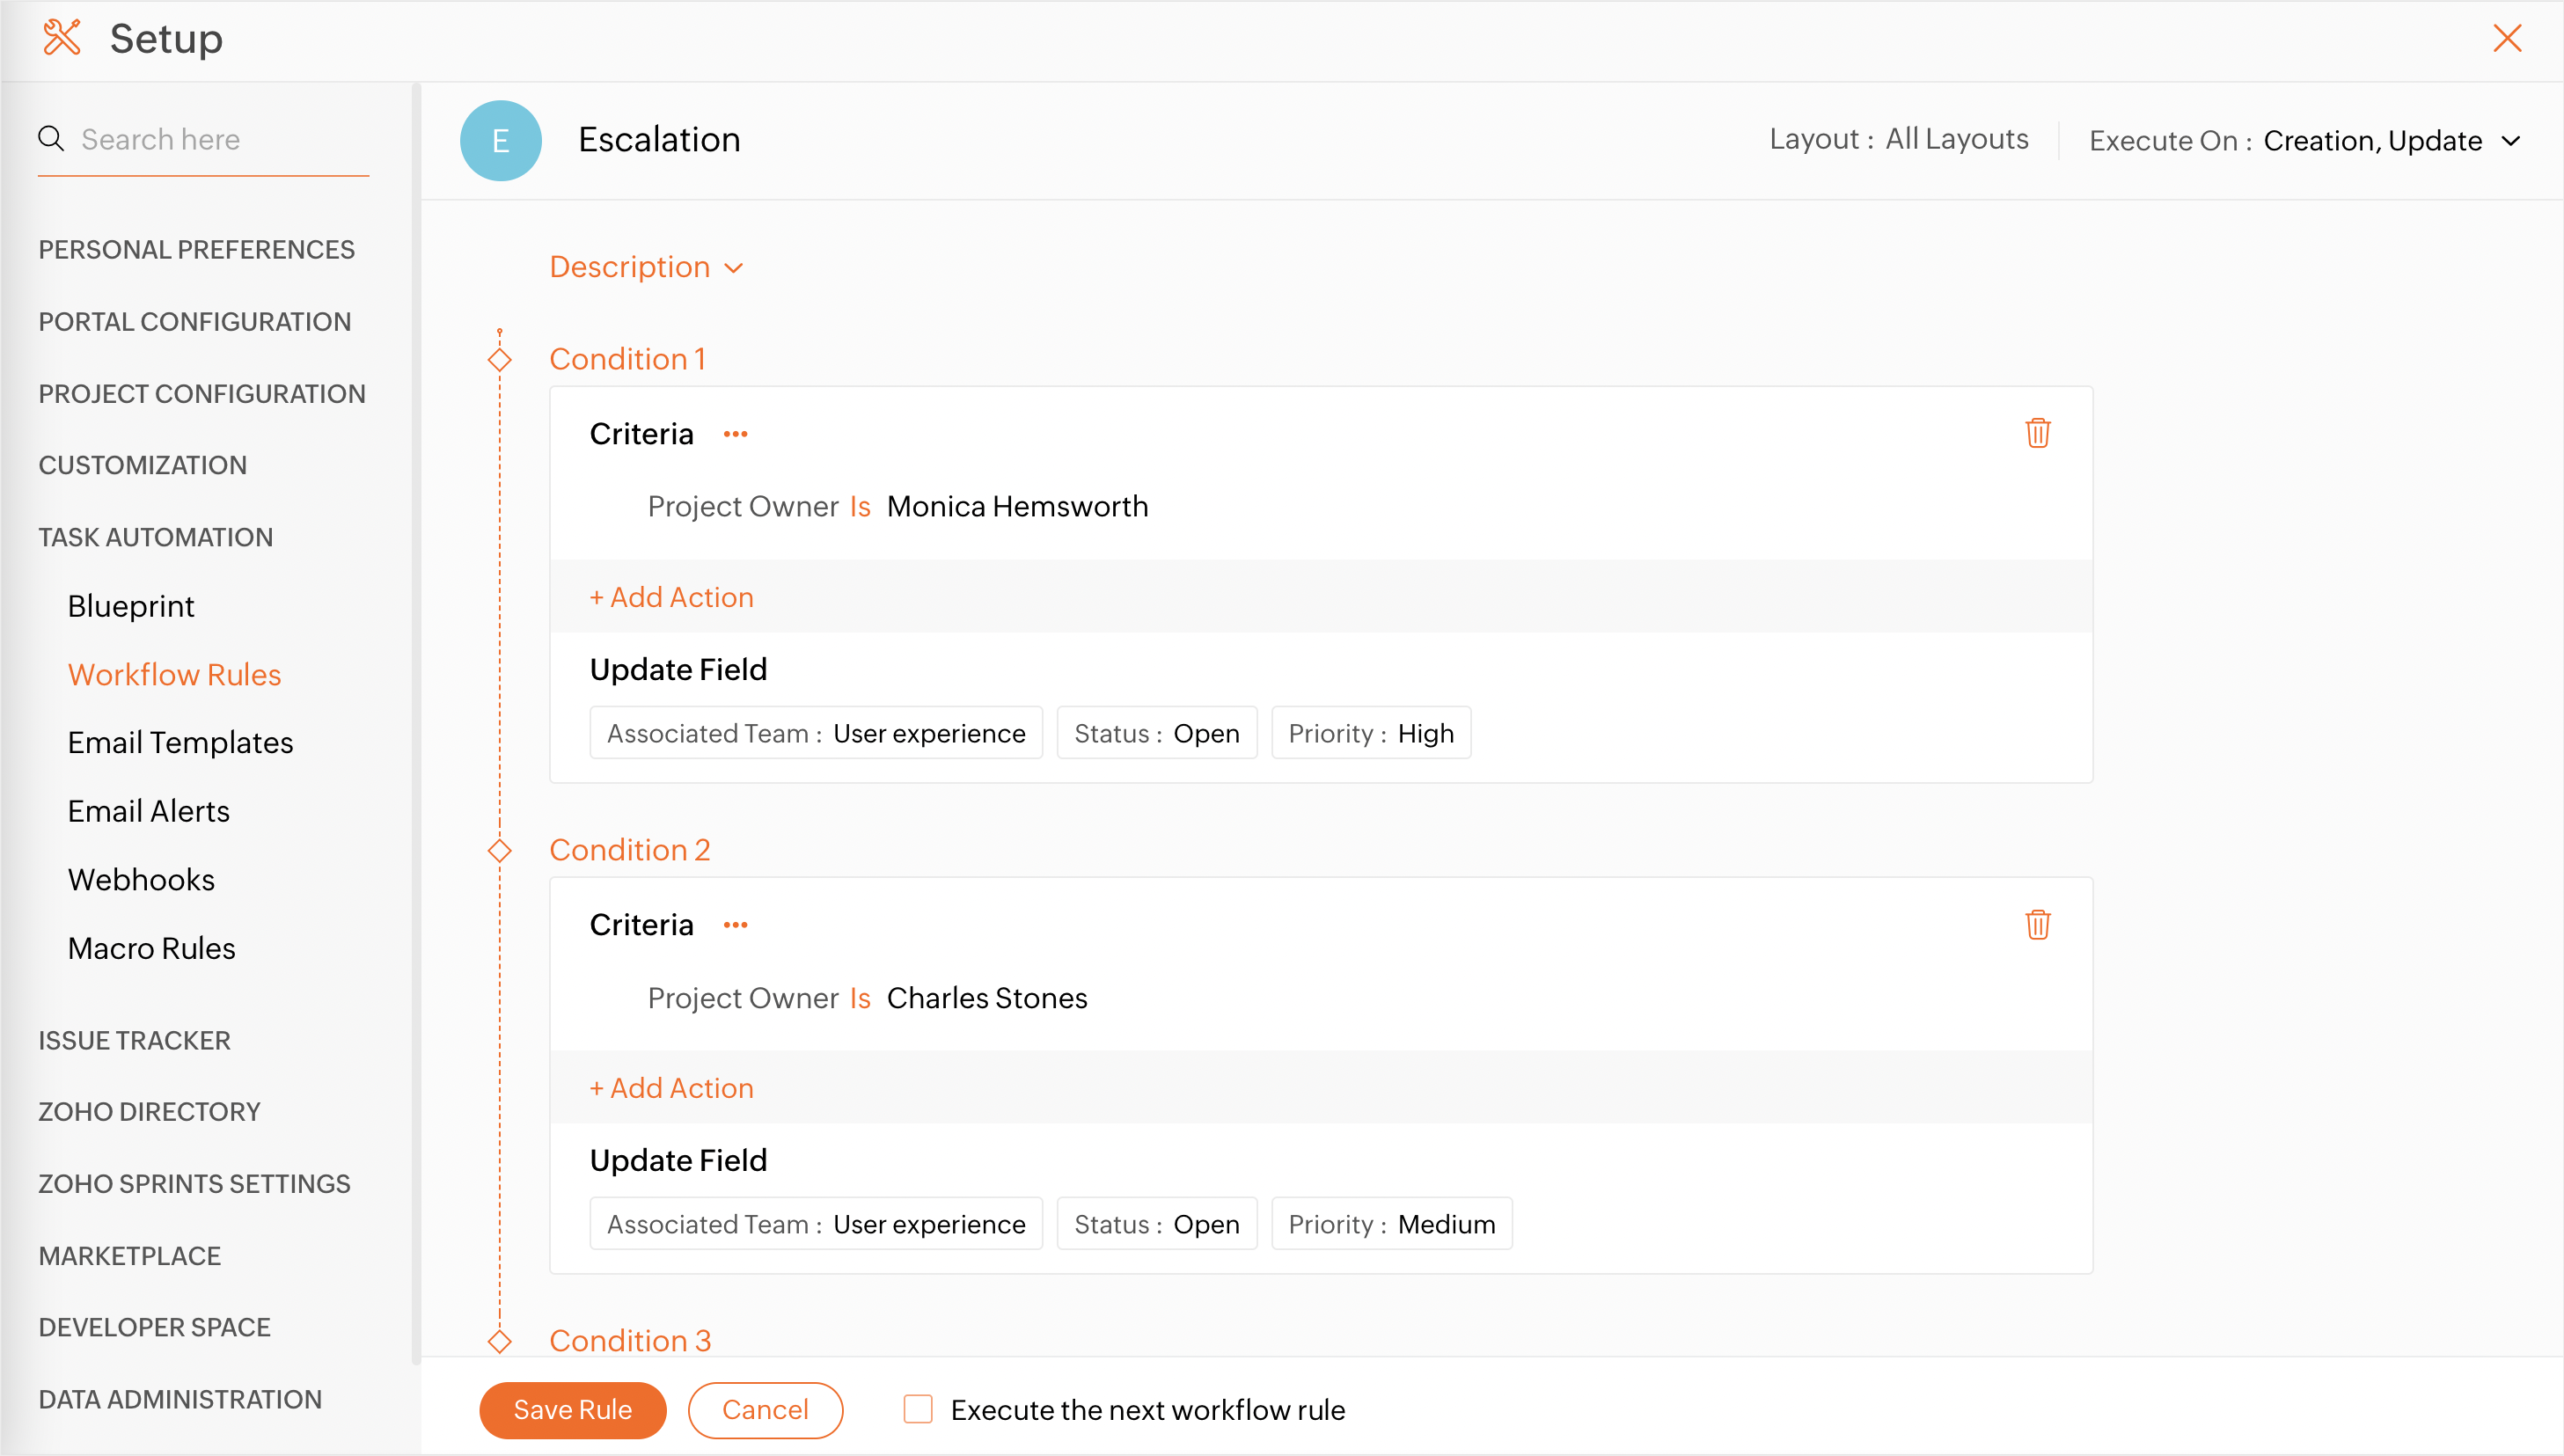Open Condition 1 criteria options ellipsis
The height and width of the screenshot is (1456, 2564).
(x=735, y=434)
